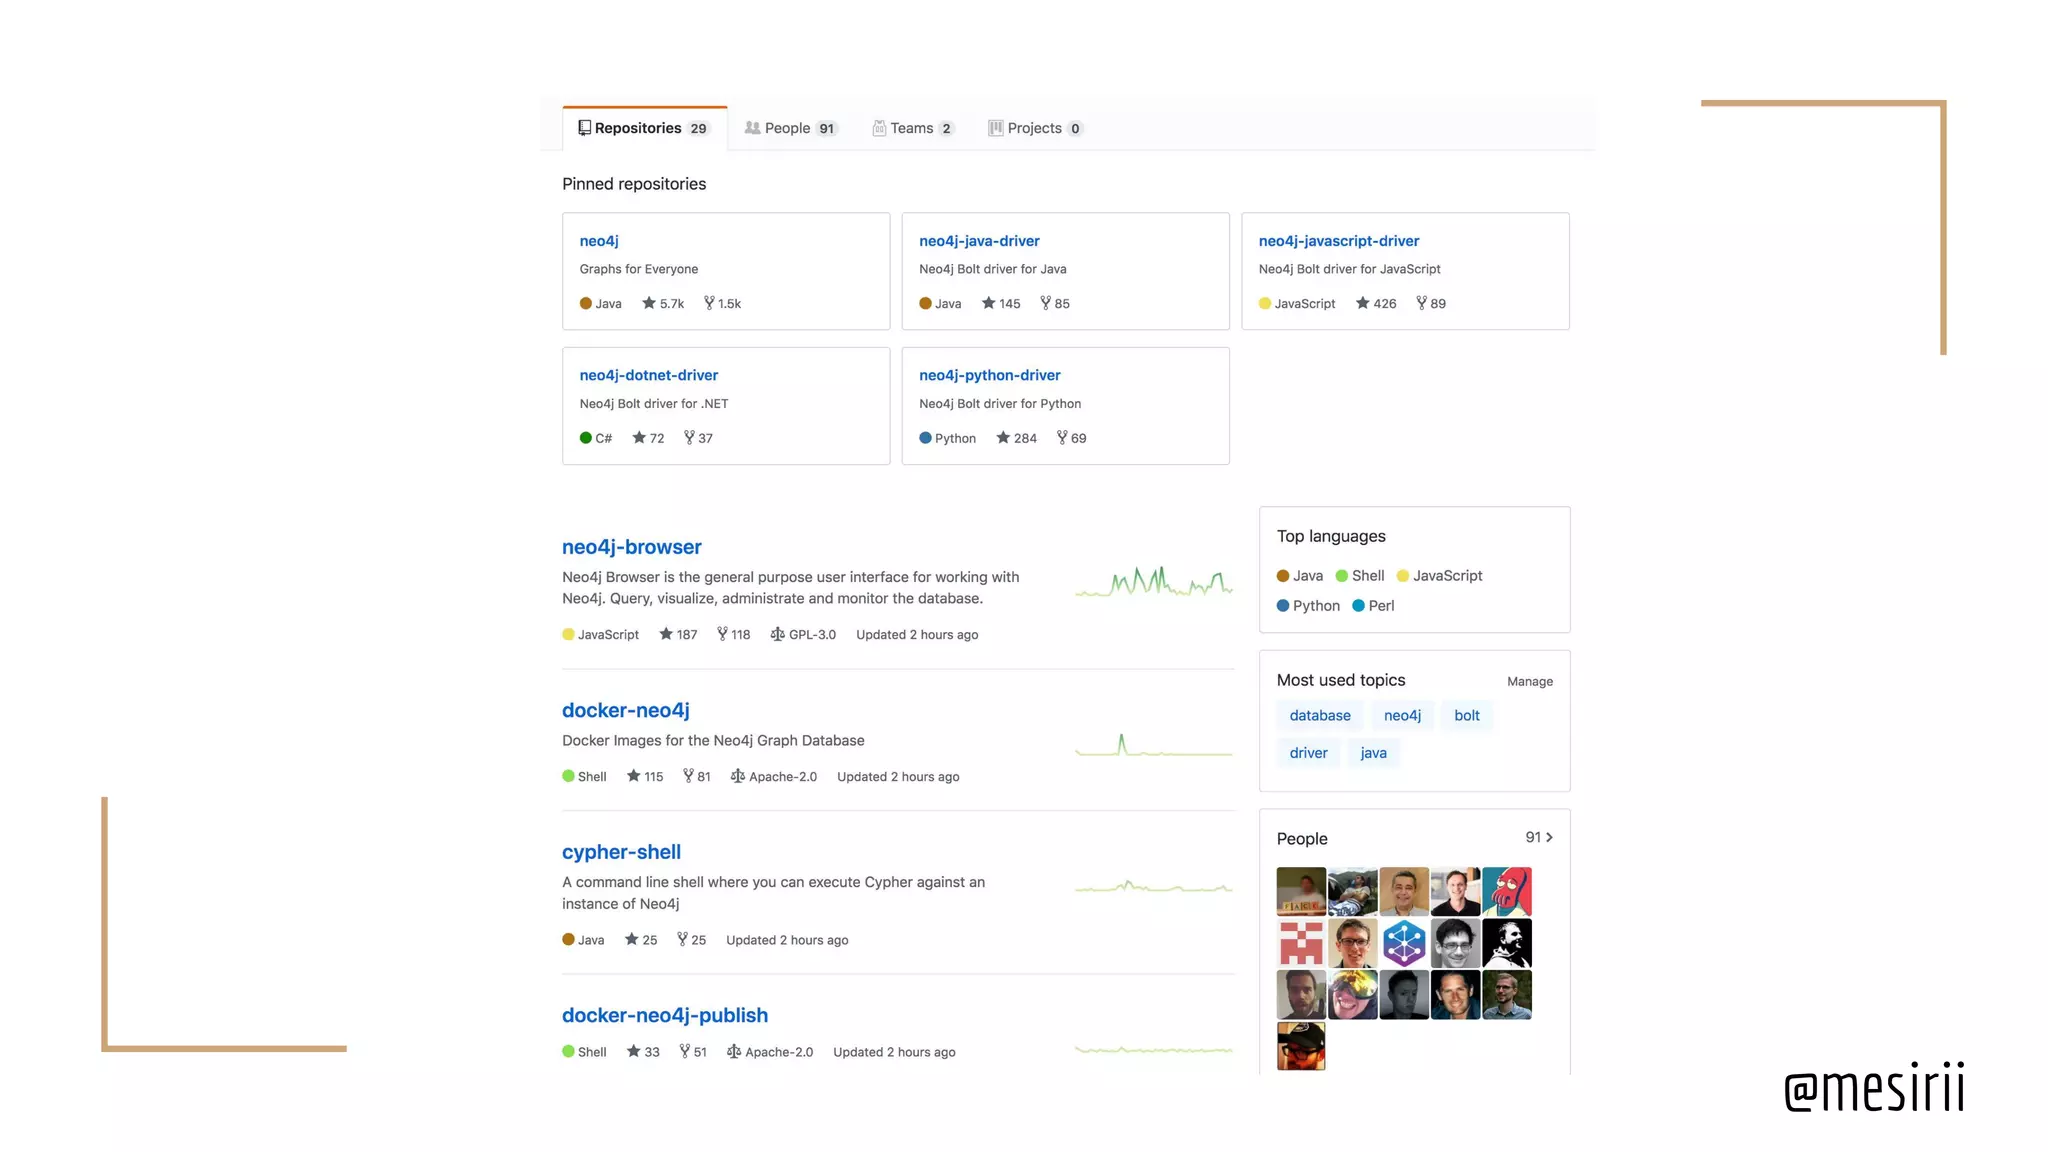Click the fork icon on docker-neo4j repository

click(x=688, y=776)
